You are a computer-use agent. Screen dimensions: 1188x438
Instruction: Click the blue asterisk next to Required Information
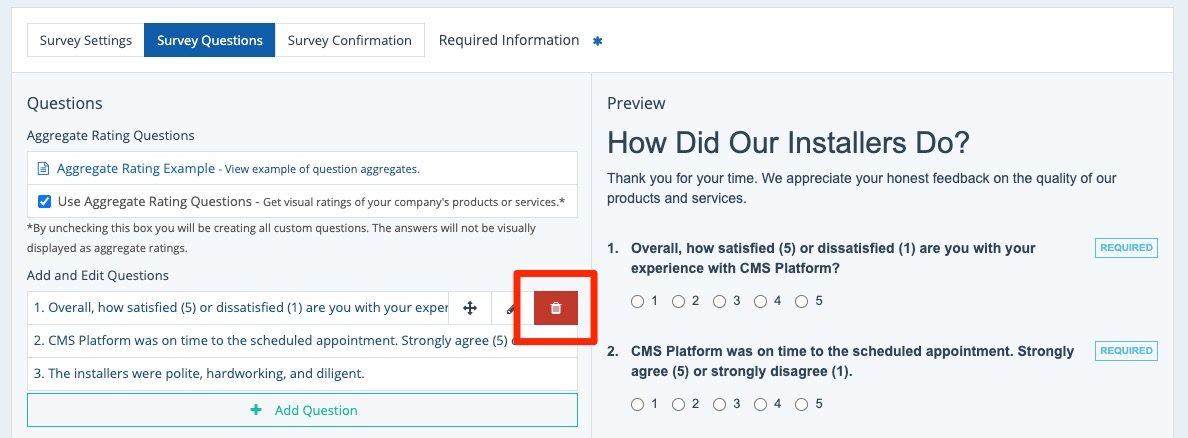[x=598, y=41]
